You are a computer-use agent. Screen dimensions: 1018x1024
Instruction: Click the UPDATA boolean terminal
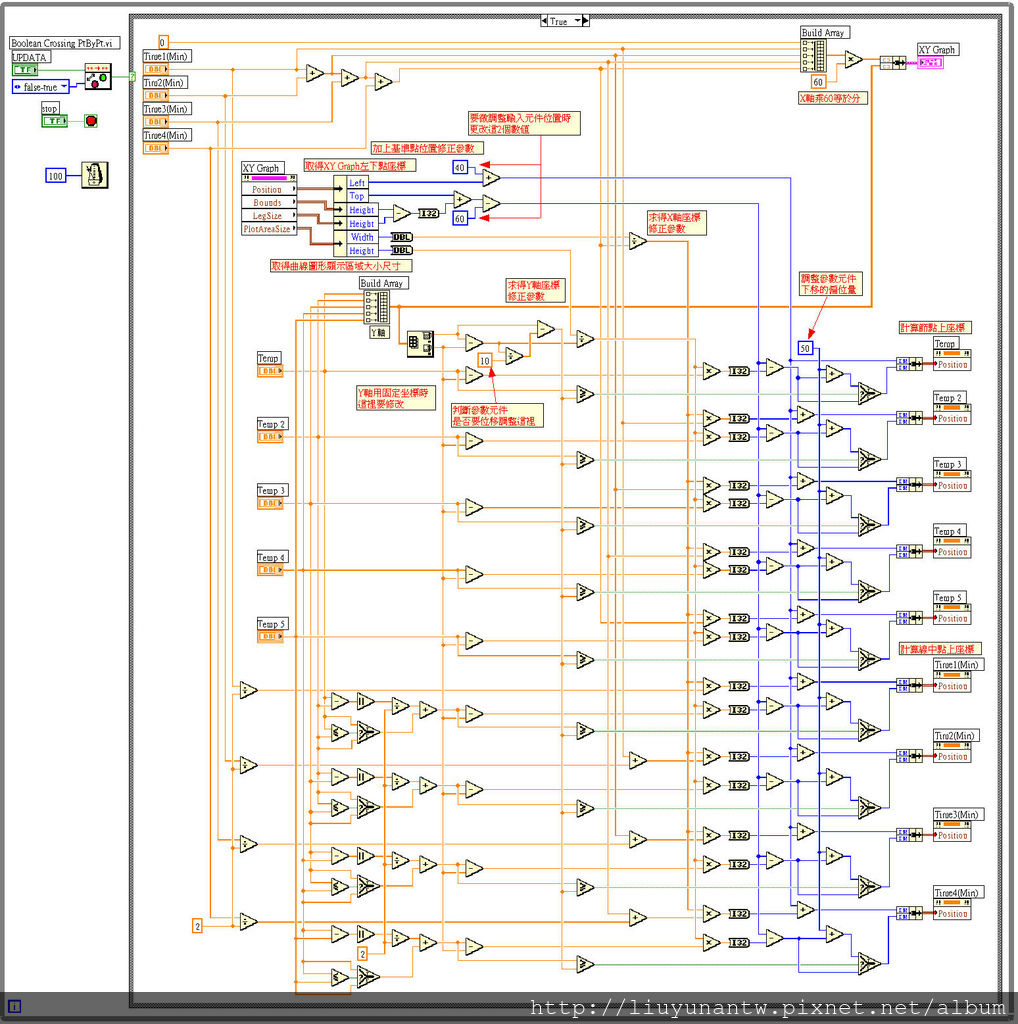pyautogui.click(x=25, y=70)
